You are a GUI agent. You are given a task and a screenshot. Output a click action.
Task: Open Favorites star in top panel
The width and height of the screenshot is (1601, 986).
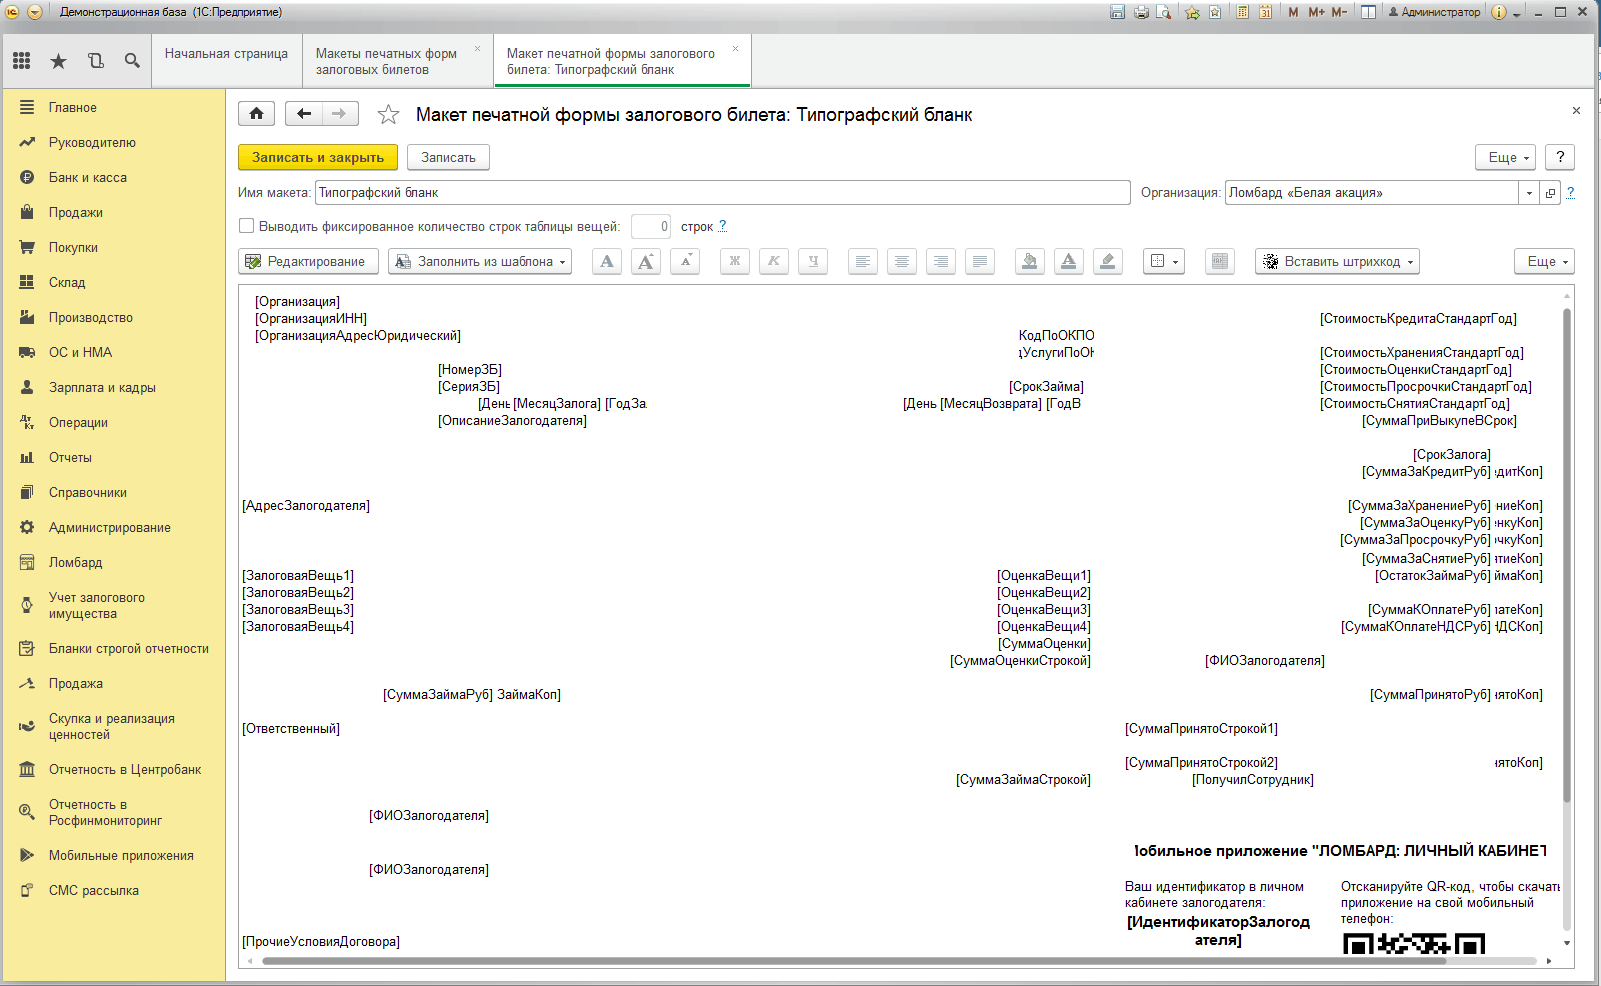(x=58, y=61)
